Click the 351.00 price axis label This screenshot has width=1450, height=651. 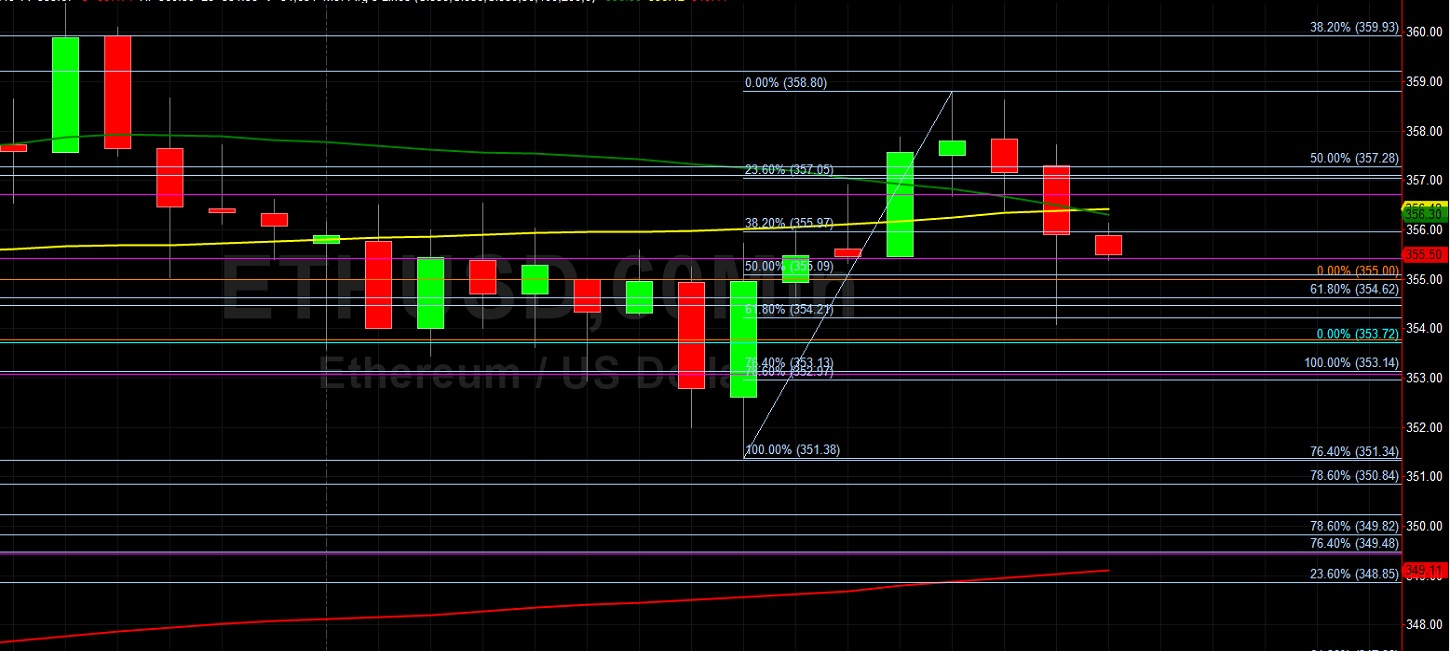coord(1424,476)
